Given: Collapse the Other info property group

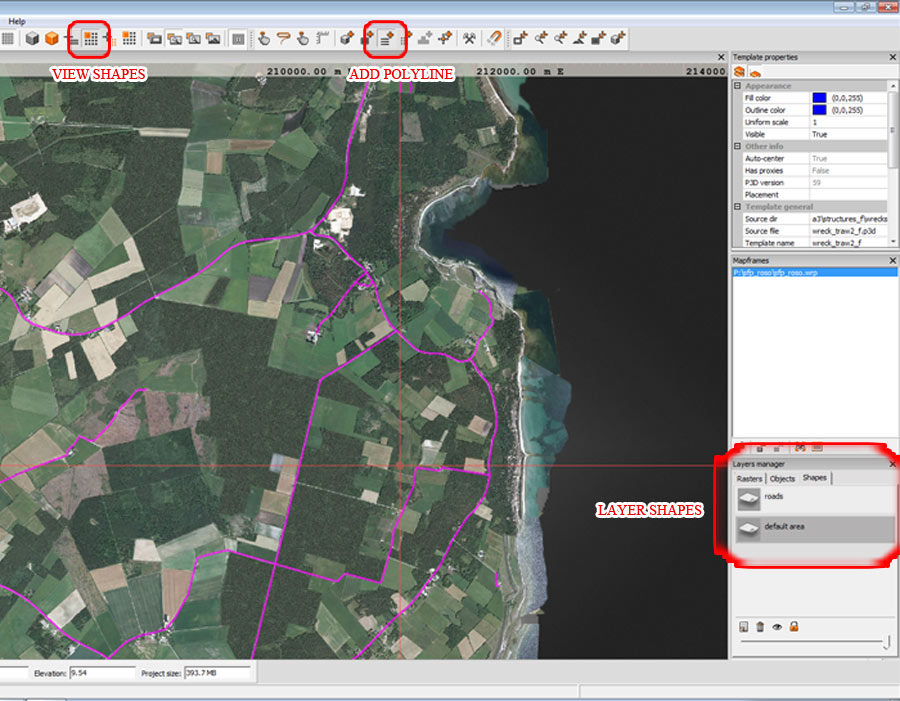Looking at the screenshot, I should 738,146.
